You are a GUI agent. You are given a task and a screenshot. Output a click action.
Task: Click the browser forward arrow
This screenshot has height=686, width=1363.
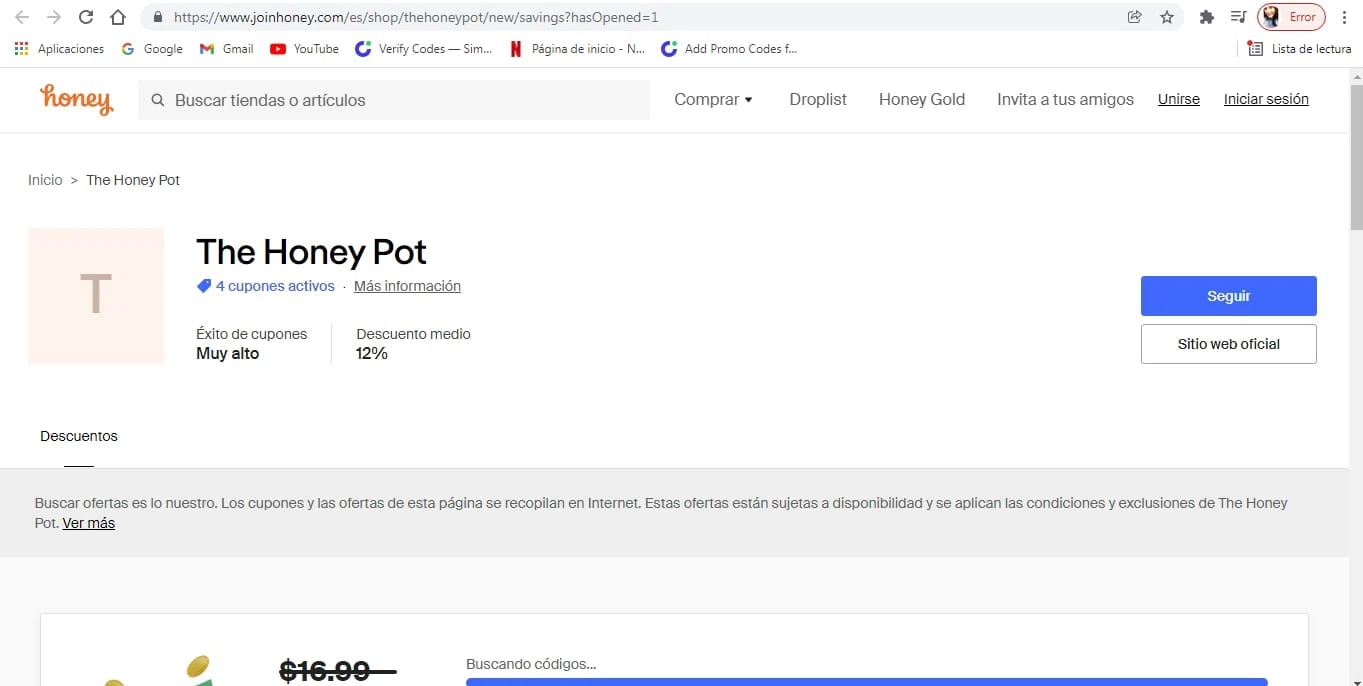click(x=54, y=17)
